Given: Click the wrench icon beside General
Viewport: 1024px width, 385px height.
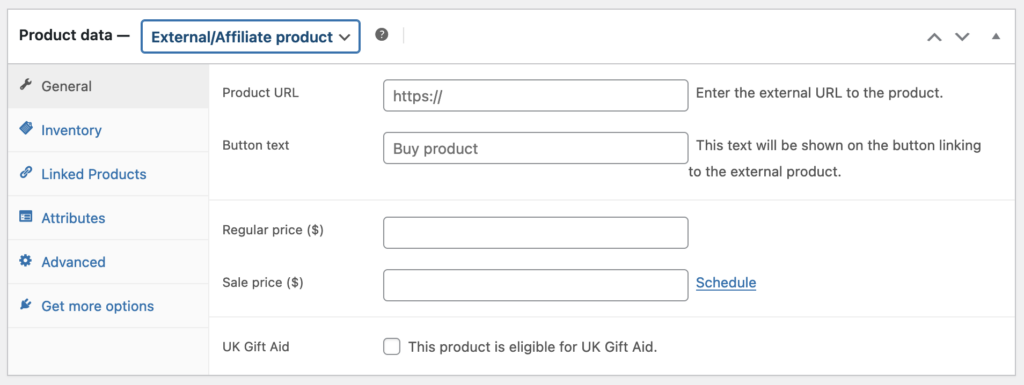Looking at the screenshot, I should pos(25,85).
